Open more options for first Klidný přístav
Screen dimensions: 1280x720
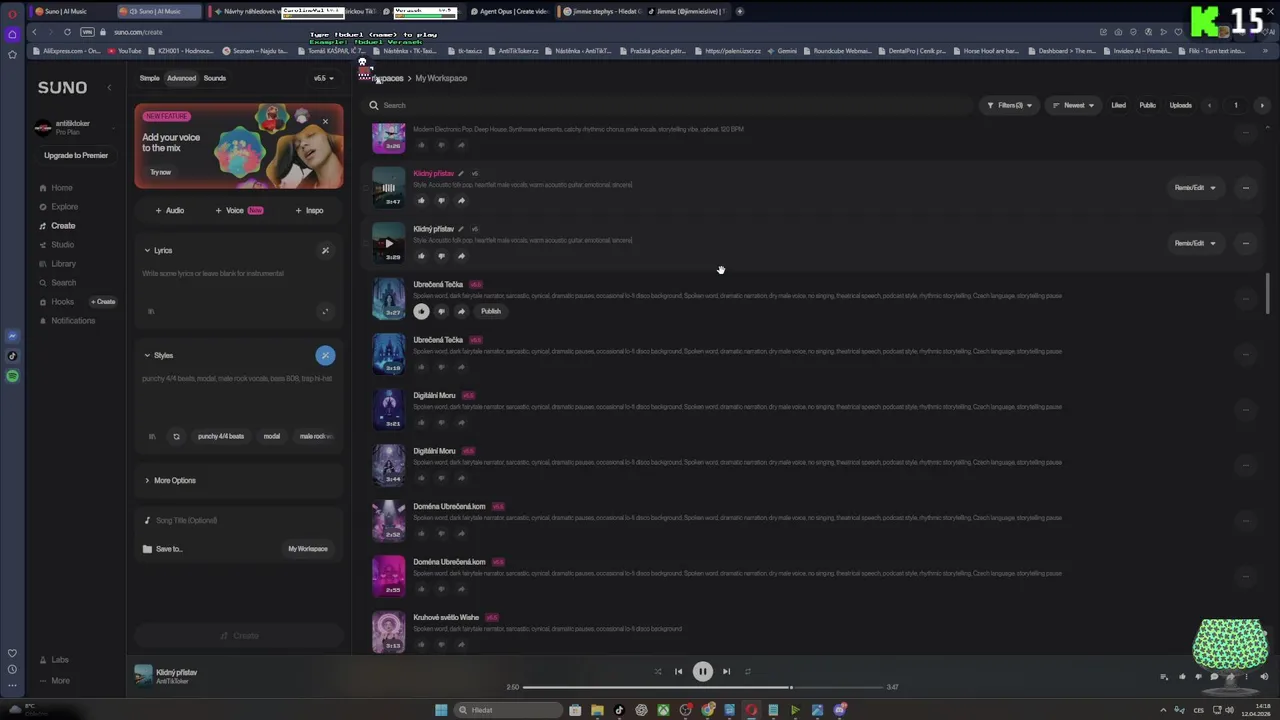point(1245,188)
